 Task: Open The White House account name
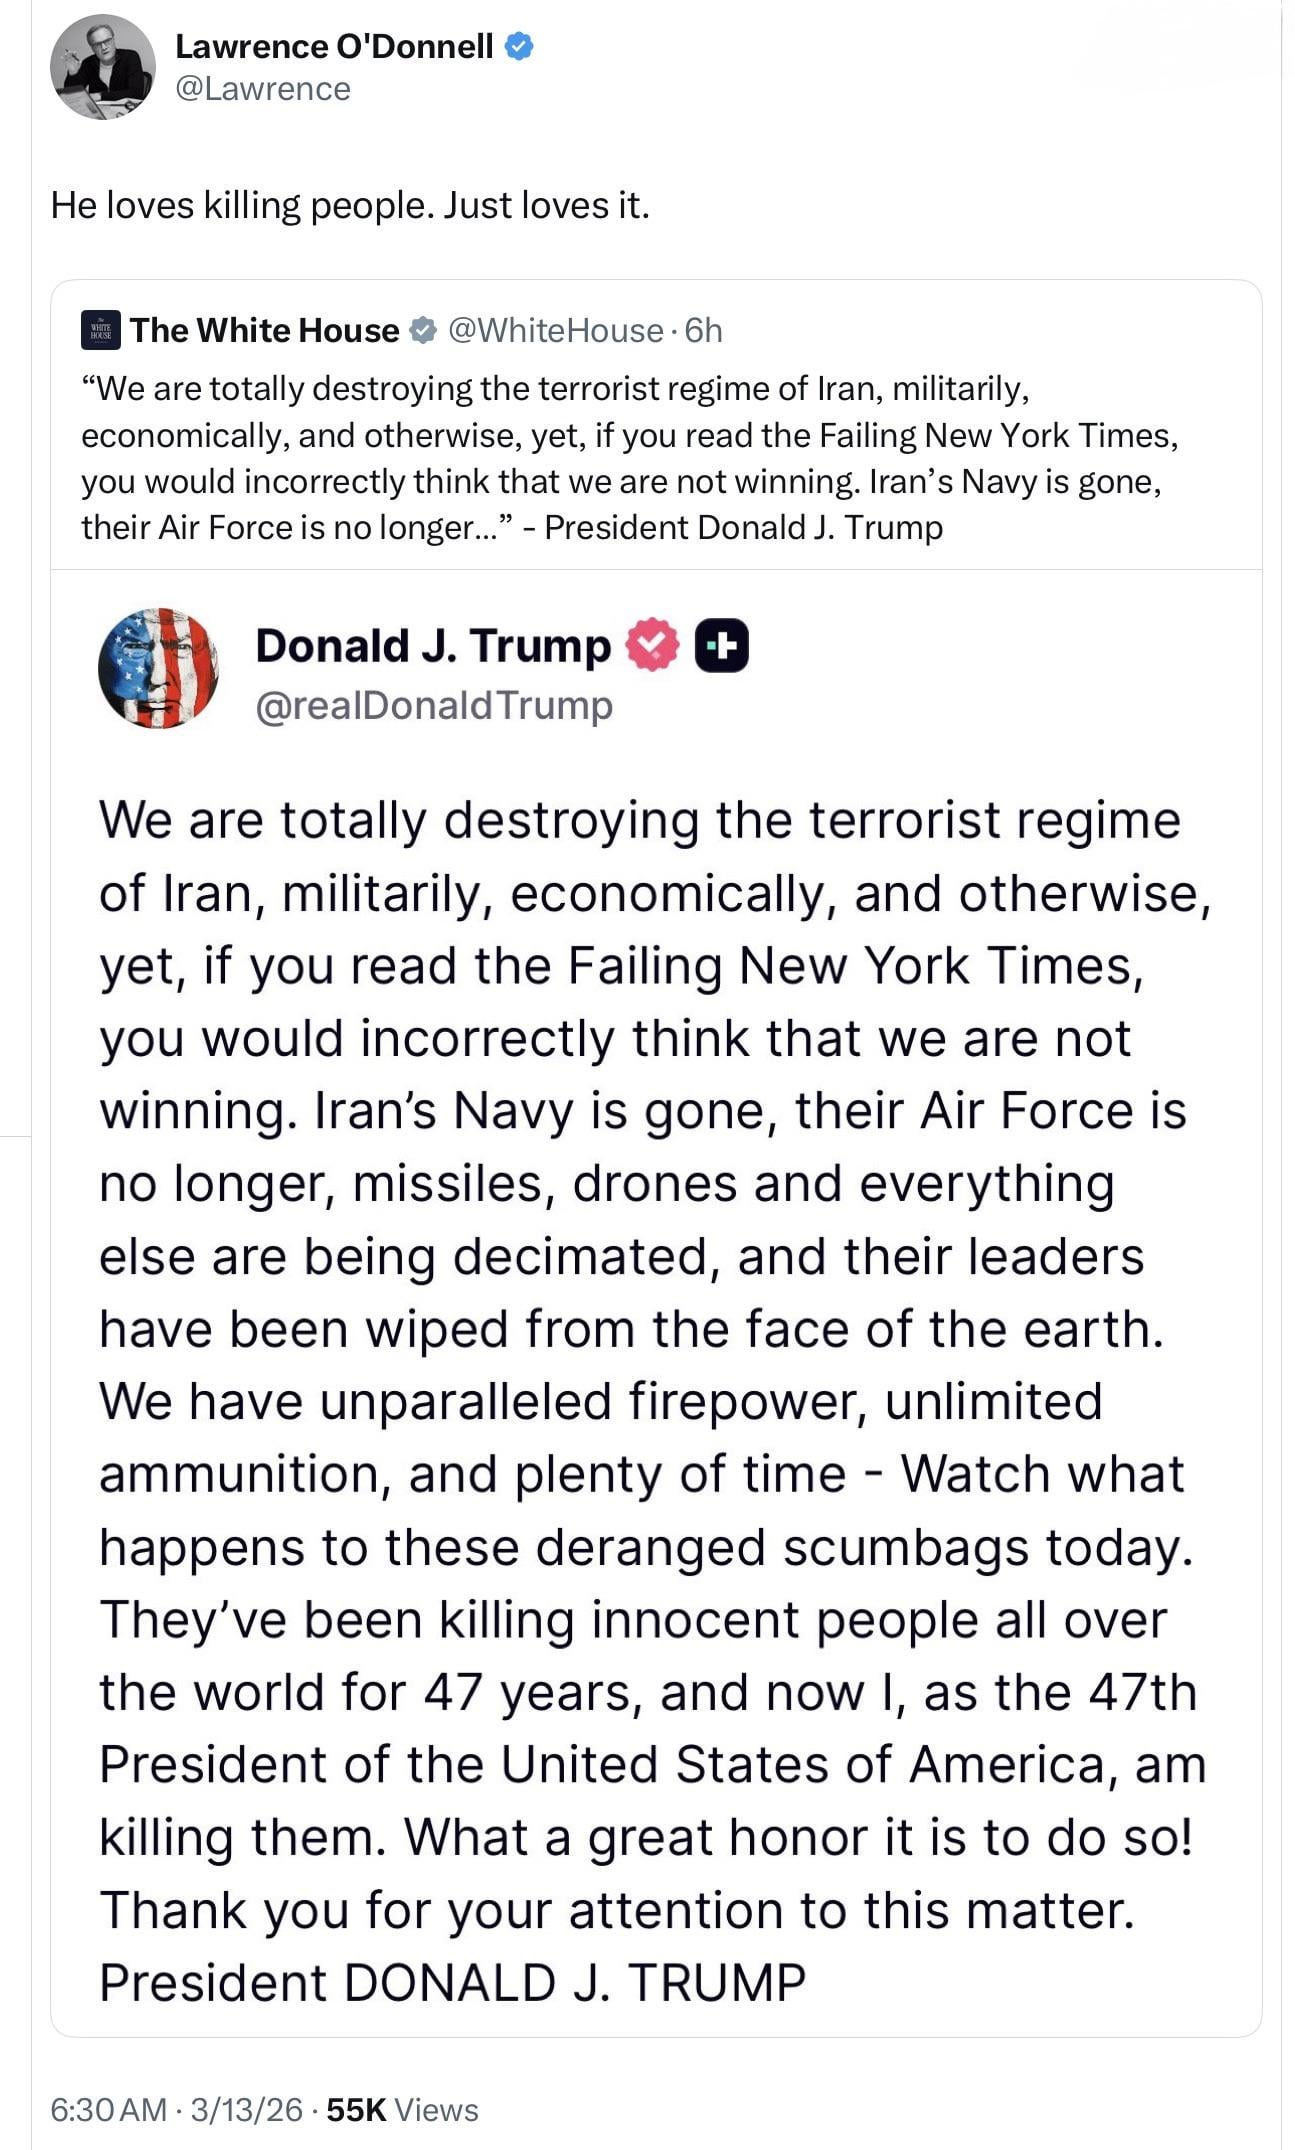(x=265, y=330)
